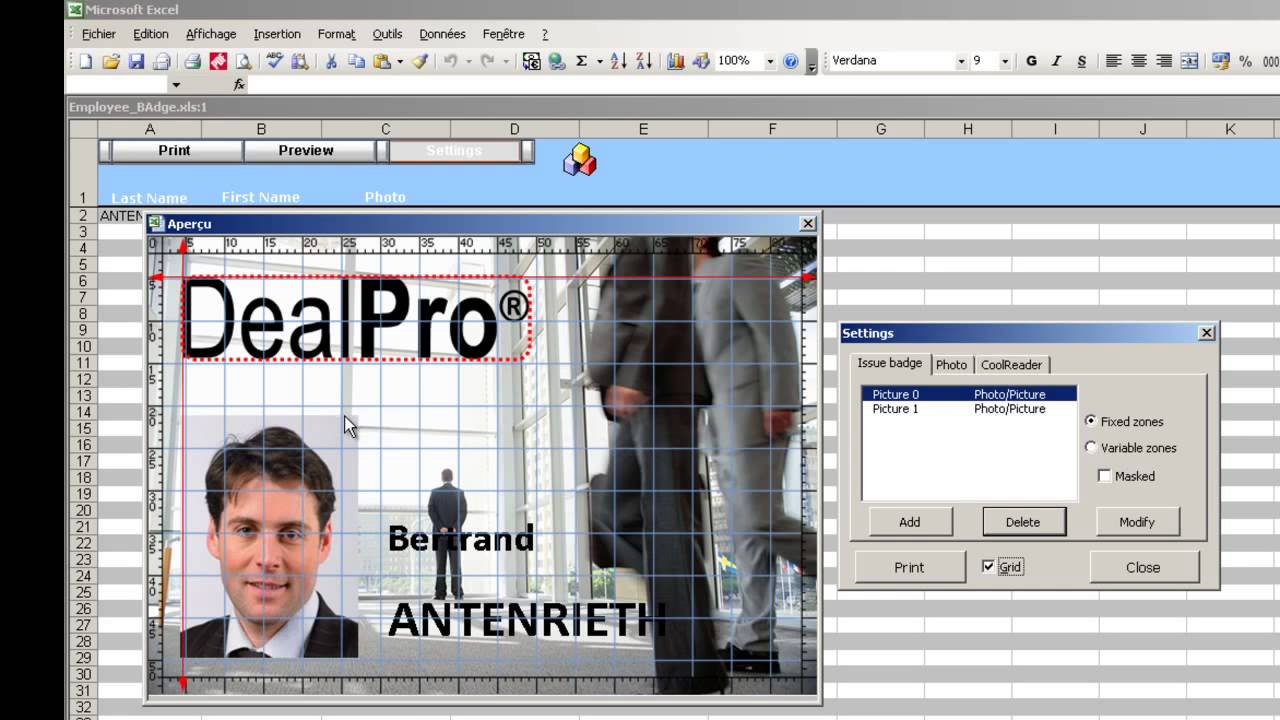The height and width of the screenshot is (720, 1280).
Task: Click the Merge and Center icon
Action: (1189, 61)
